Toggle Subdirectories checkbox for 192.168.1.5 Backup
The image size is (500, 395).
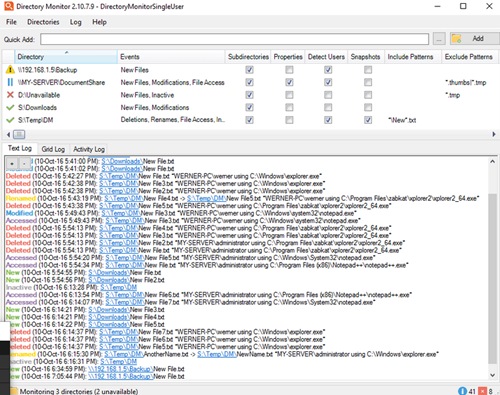[x=249, y=70]
